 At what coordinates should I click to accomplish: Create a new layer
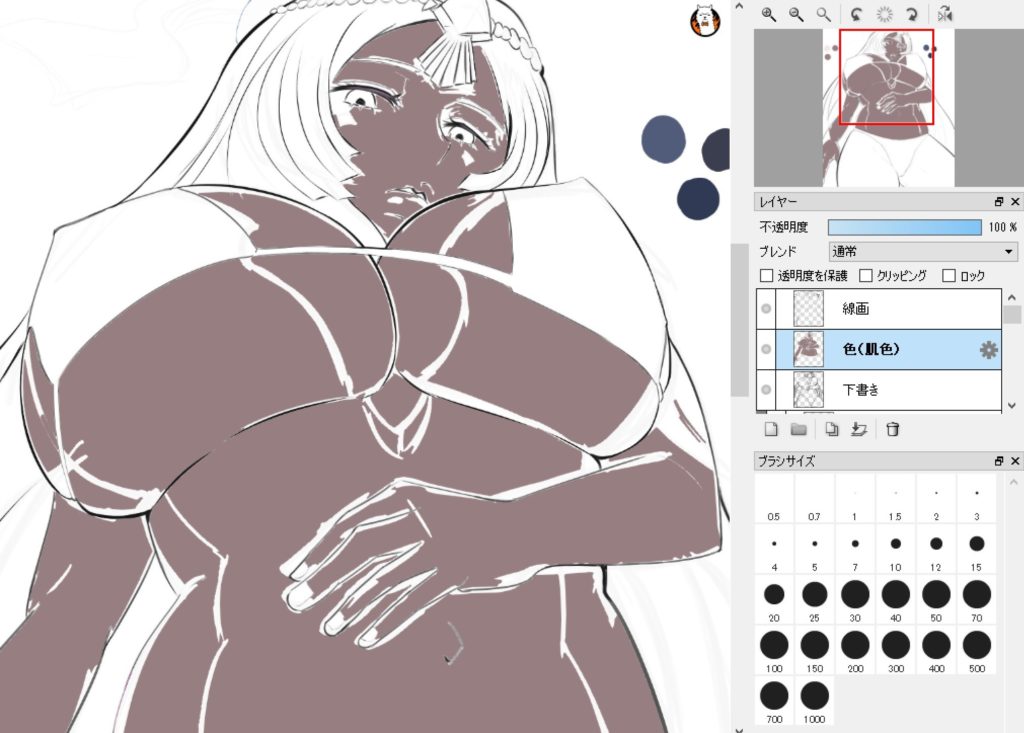point(771,429)
